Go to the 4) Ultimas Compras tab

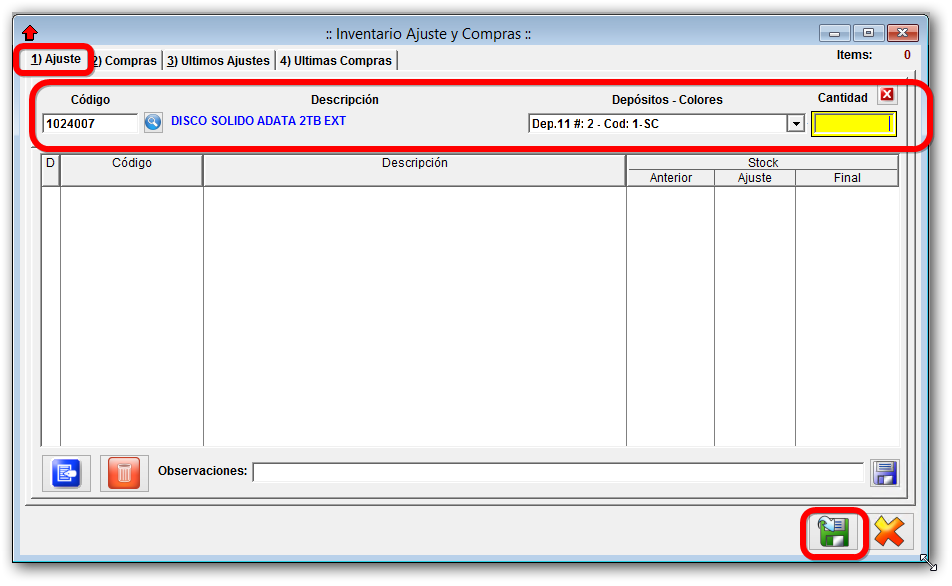pos(336,61)
